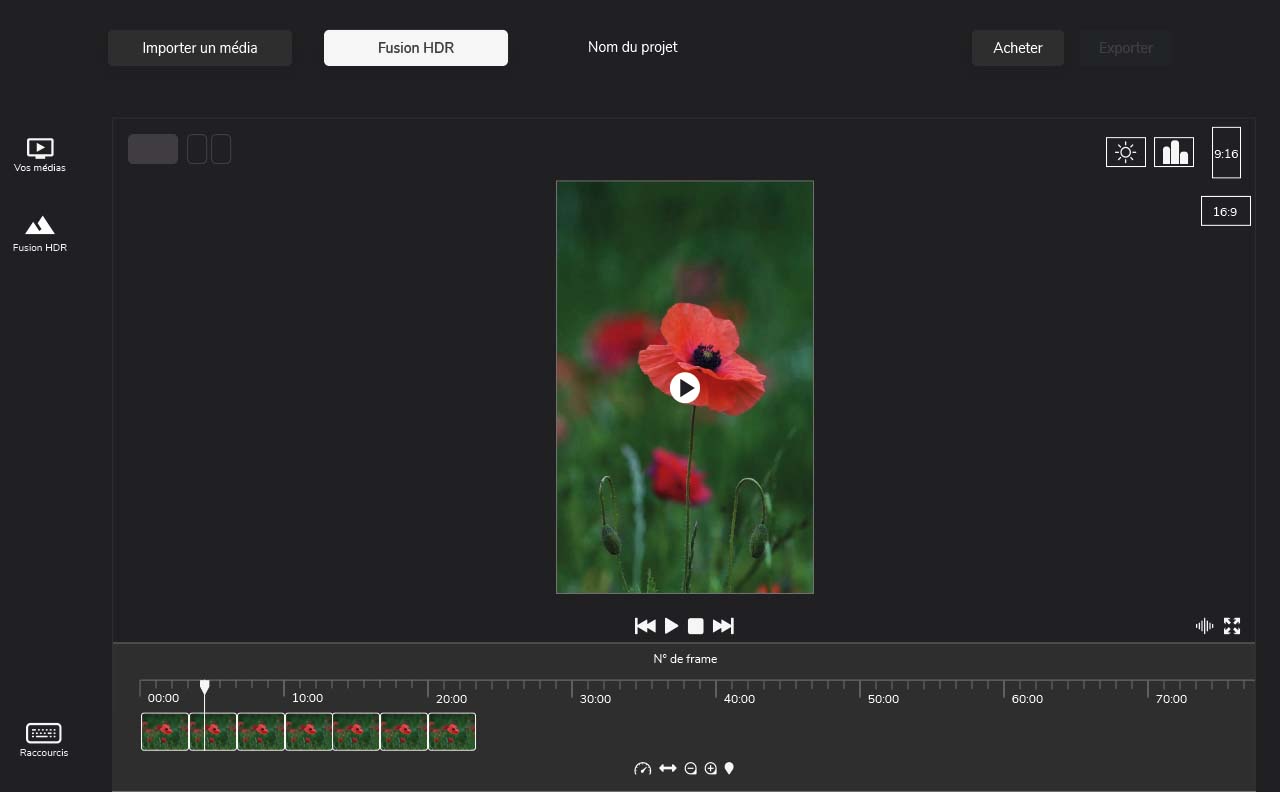Set aspect ratio to 9:16 portrait
1280x792 pixels.
tap(1226, 153)
